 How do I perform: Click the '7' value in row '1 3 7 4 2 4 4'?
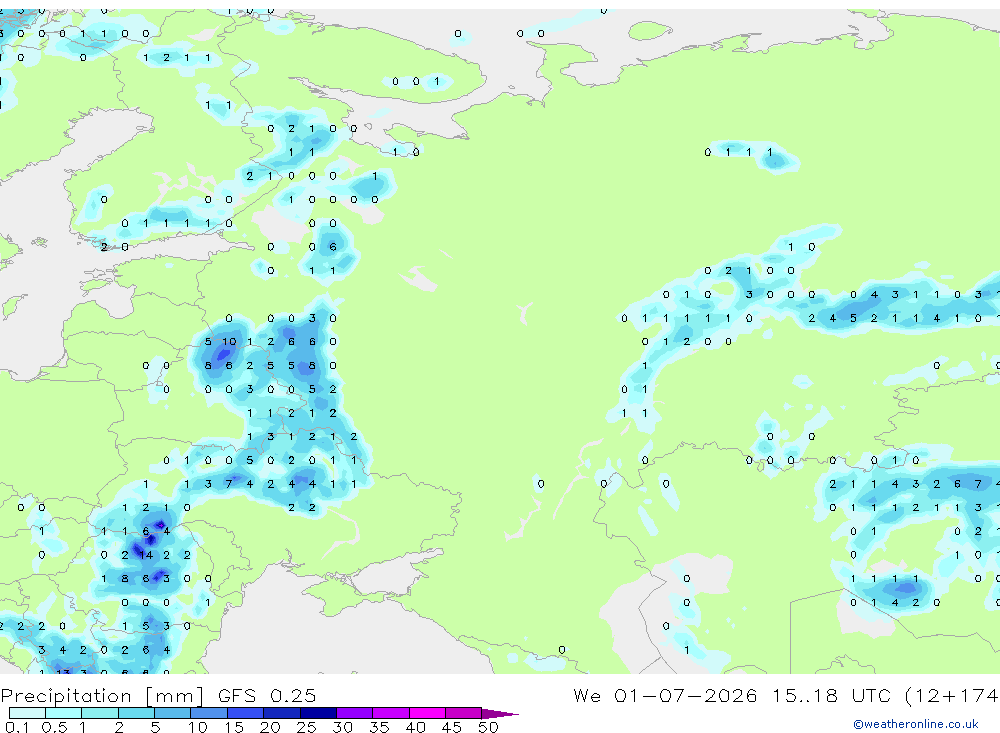click(229, 484)
